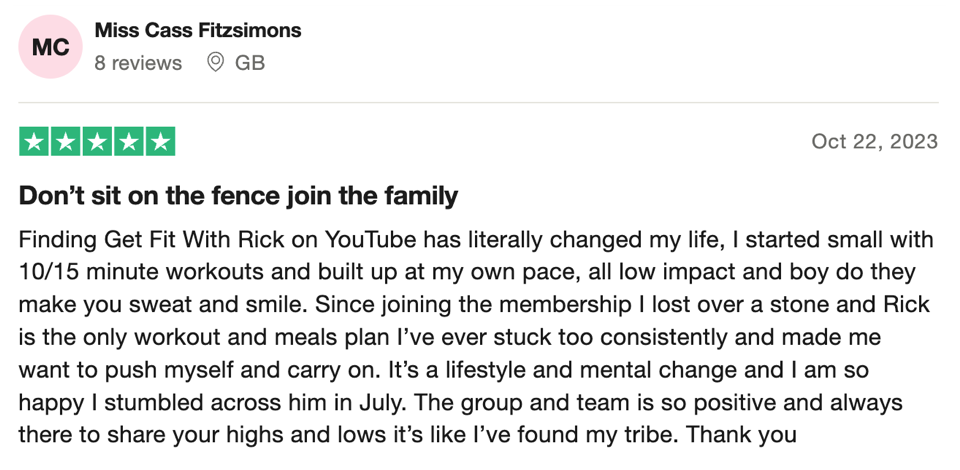
Task: Click the location pin icon
Action: tap(215, 62)
